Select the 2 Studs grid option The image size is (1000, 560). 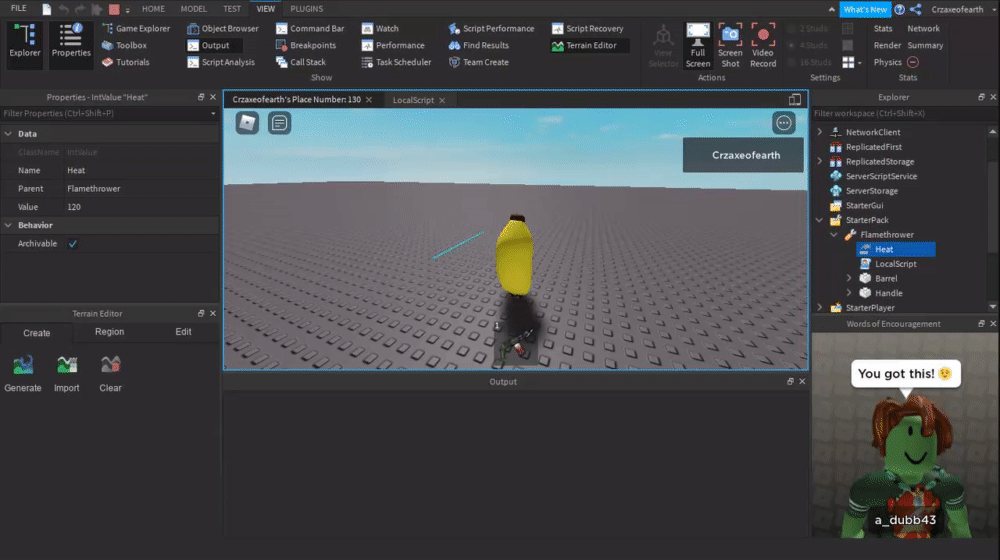tap(808, 29)
